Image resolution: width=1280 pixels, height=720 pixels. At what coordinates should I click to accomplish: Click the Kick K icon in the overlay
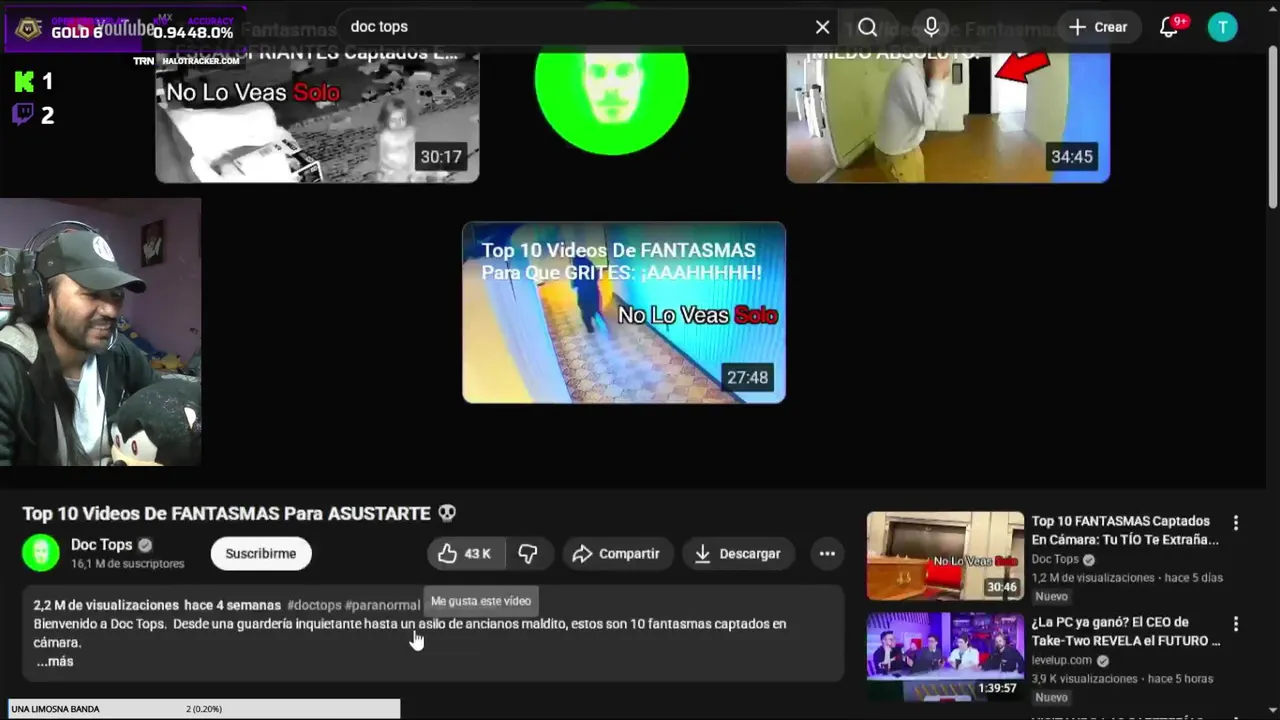tap(24, 82)
